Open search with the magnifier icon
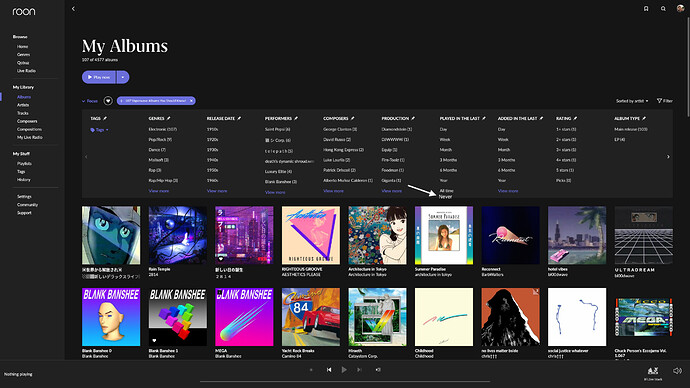 pos(663,8)
